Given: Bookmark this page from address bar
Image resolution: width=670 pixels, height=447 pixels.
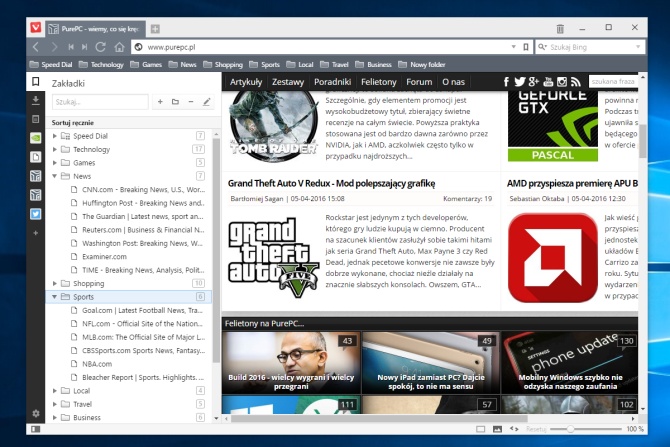Looking at the screenshot, I should [x=526, y=47].
